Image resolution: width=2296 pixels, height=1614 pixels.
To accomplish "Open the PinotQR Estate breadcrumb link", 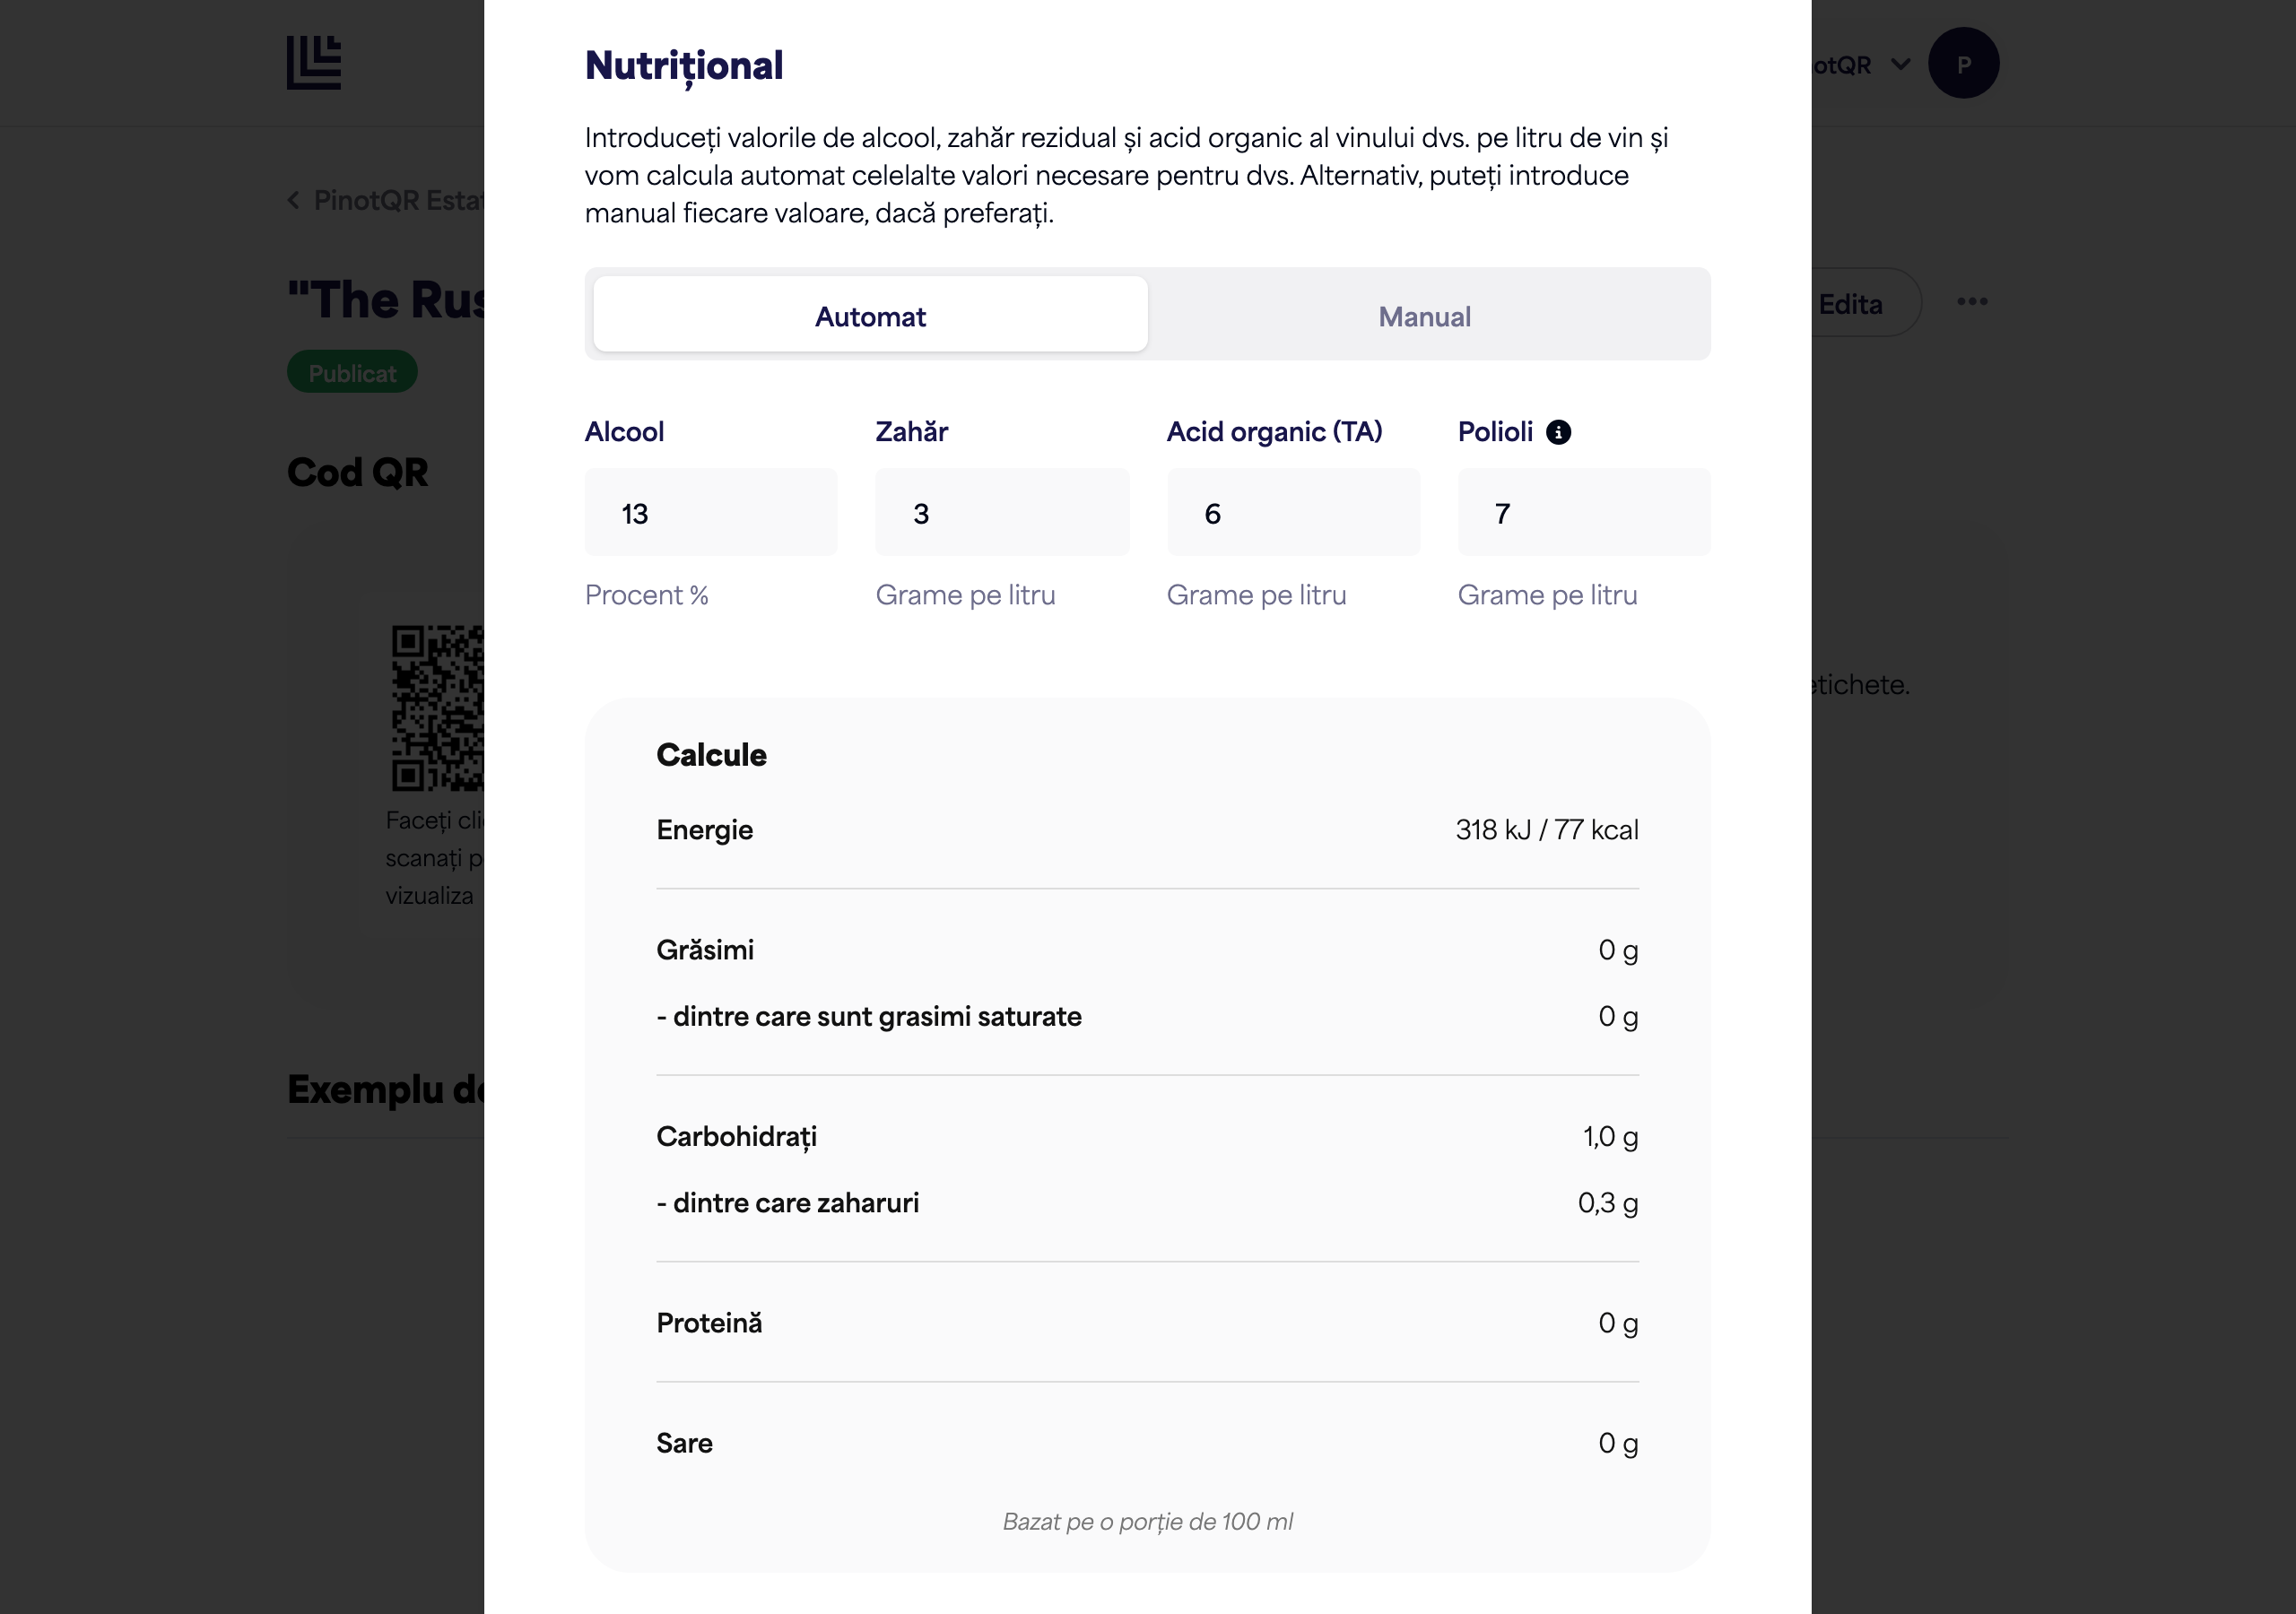I will 399,200.
